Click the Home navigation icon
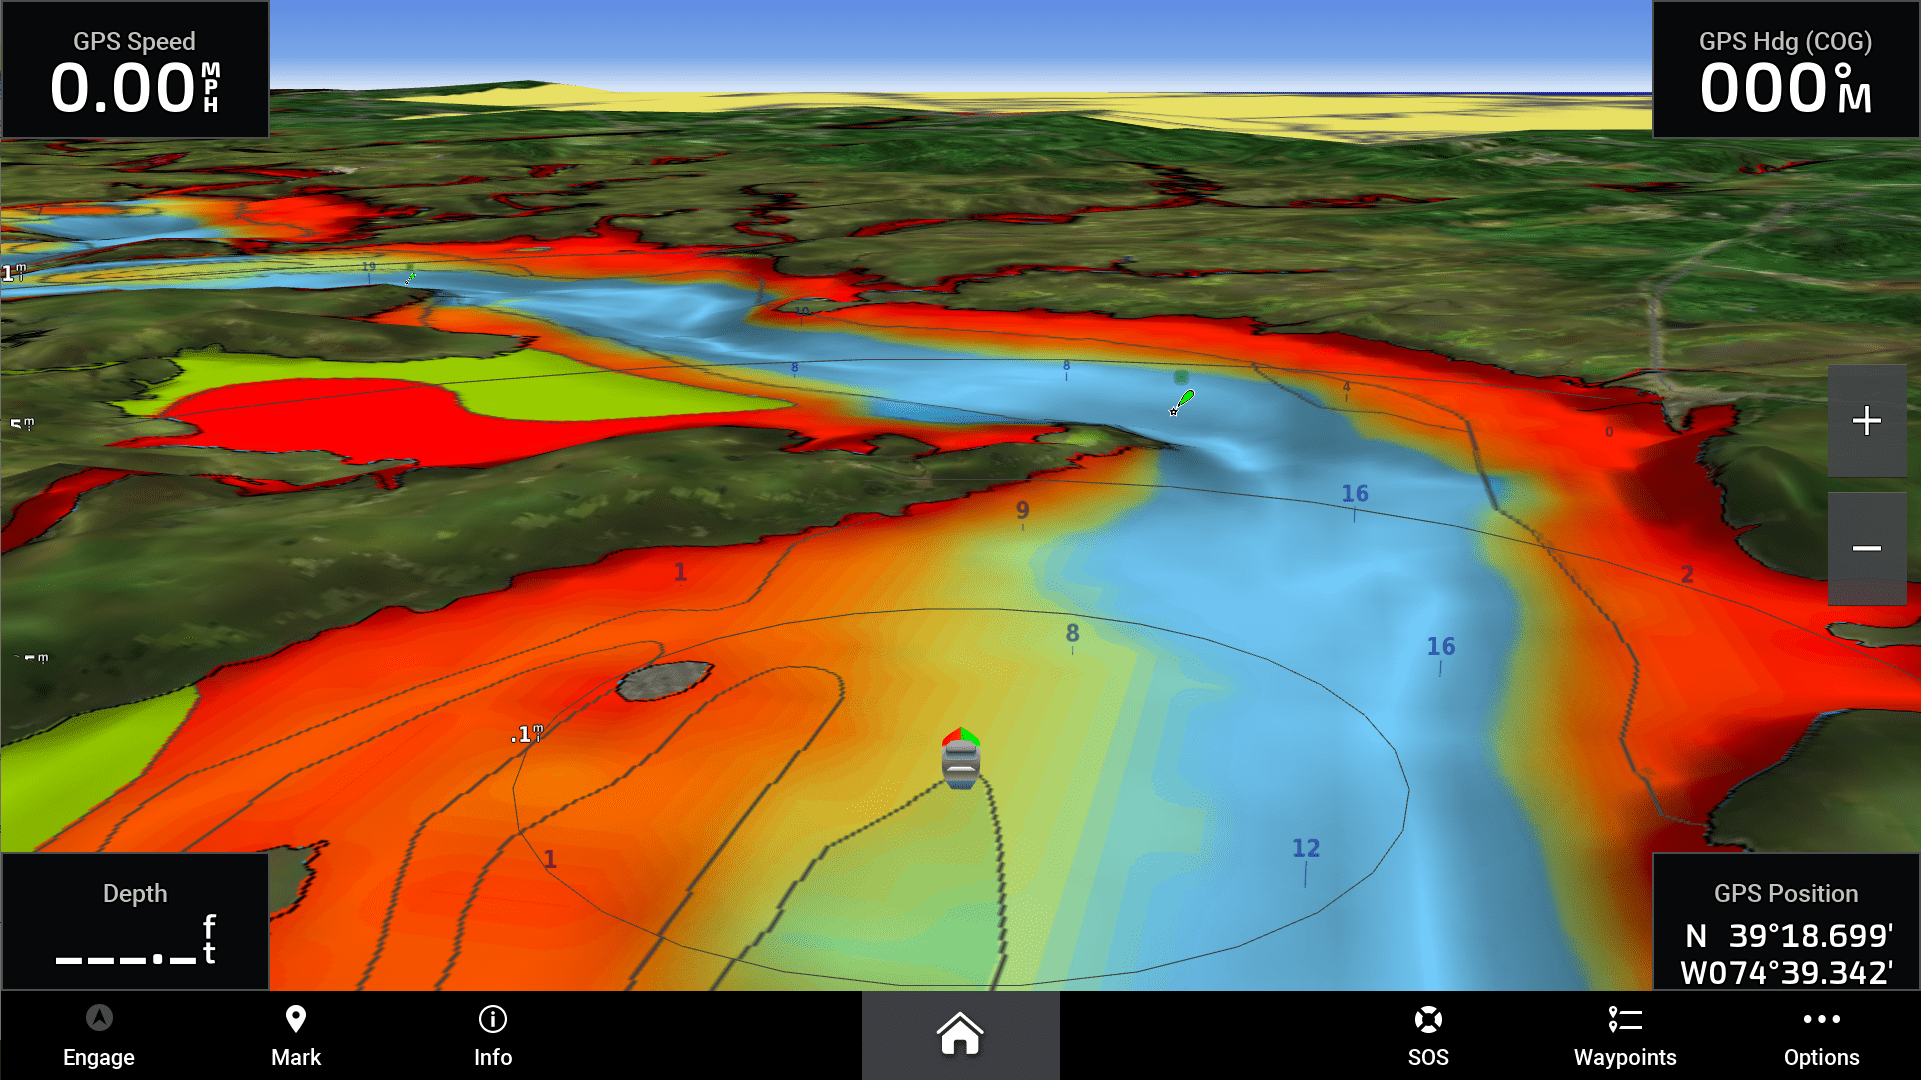 tap(959, 1036)
